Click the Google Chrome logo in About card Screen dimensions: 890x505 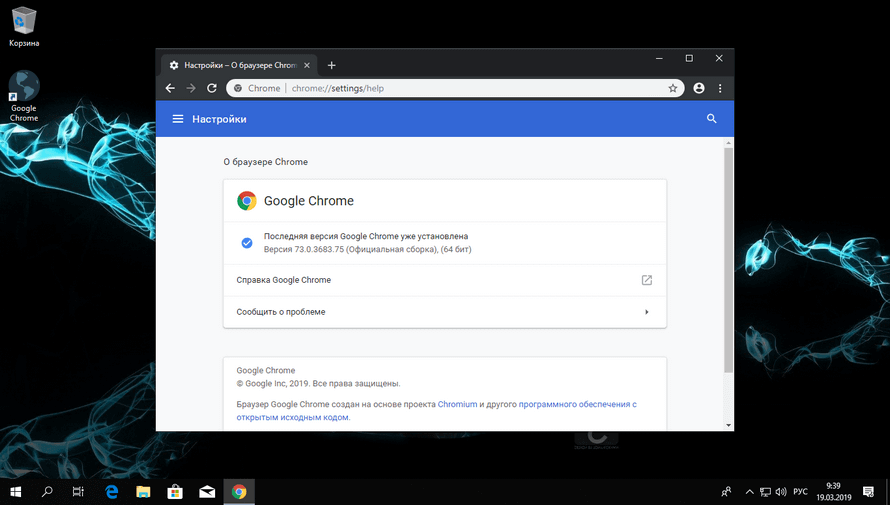point(246,201)
